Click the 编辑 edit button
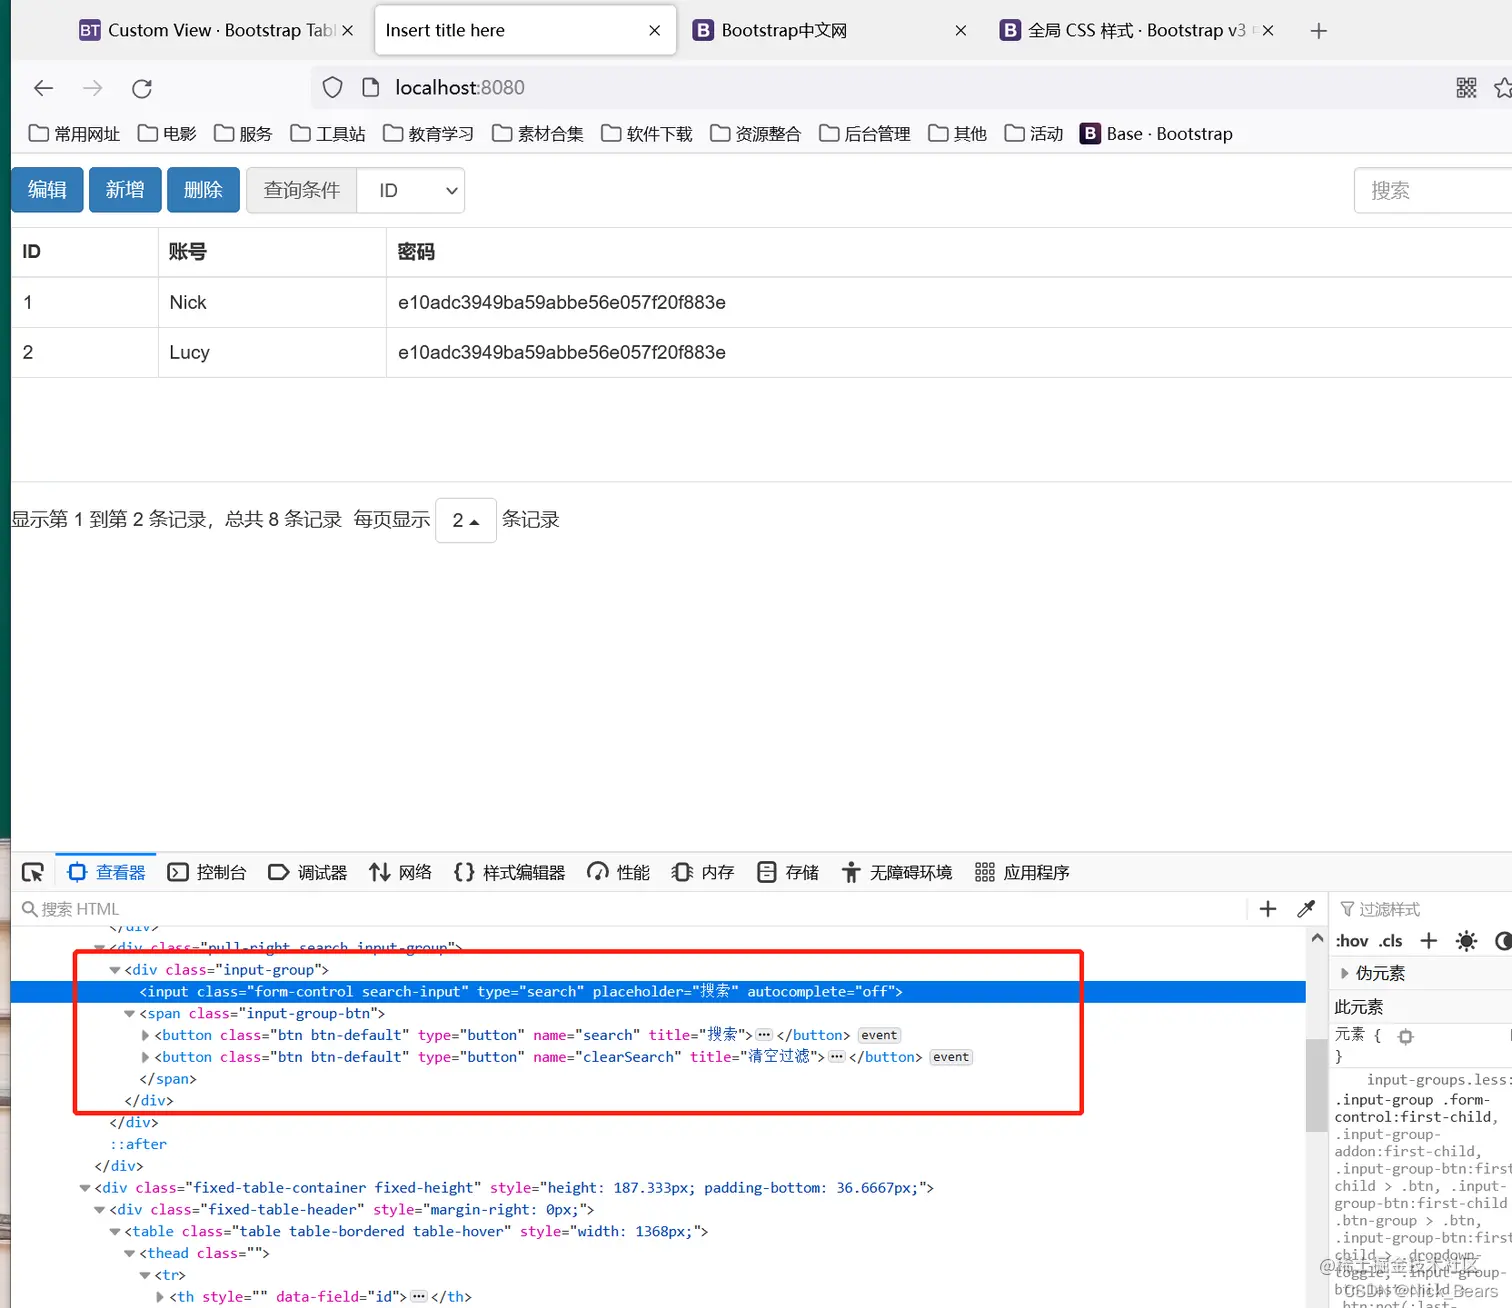Viewport: 1512px width, 1308px height. 47,190
